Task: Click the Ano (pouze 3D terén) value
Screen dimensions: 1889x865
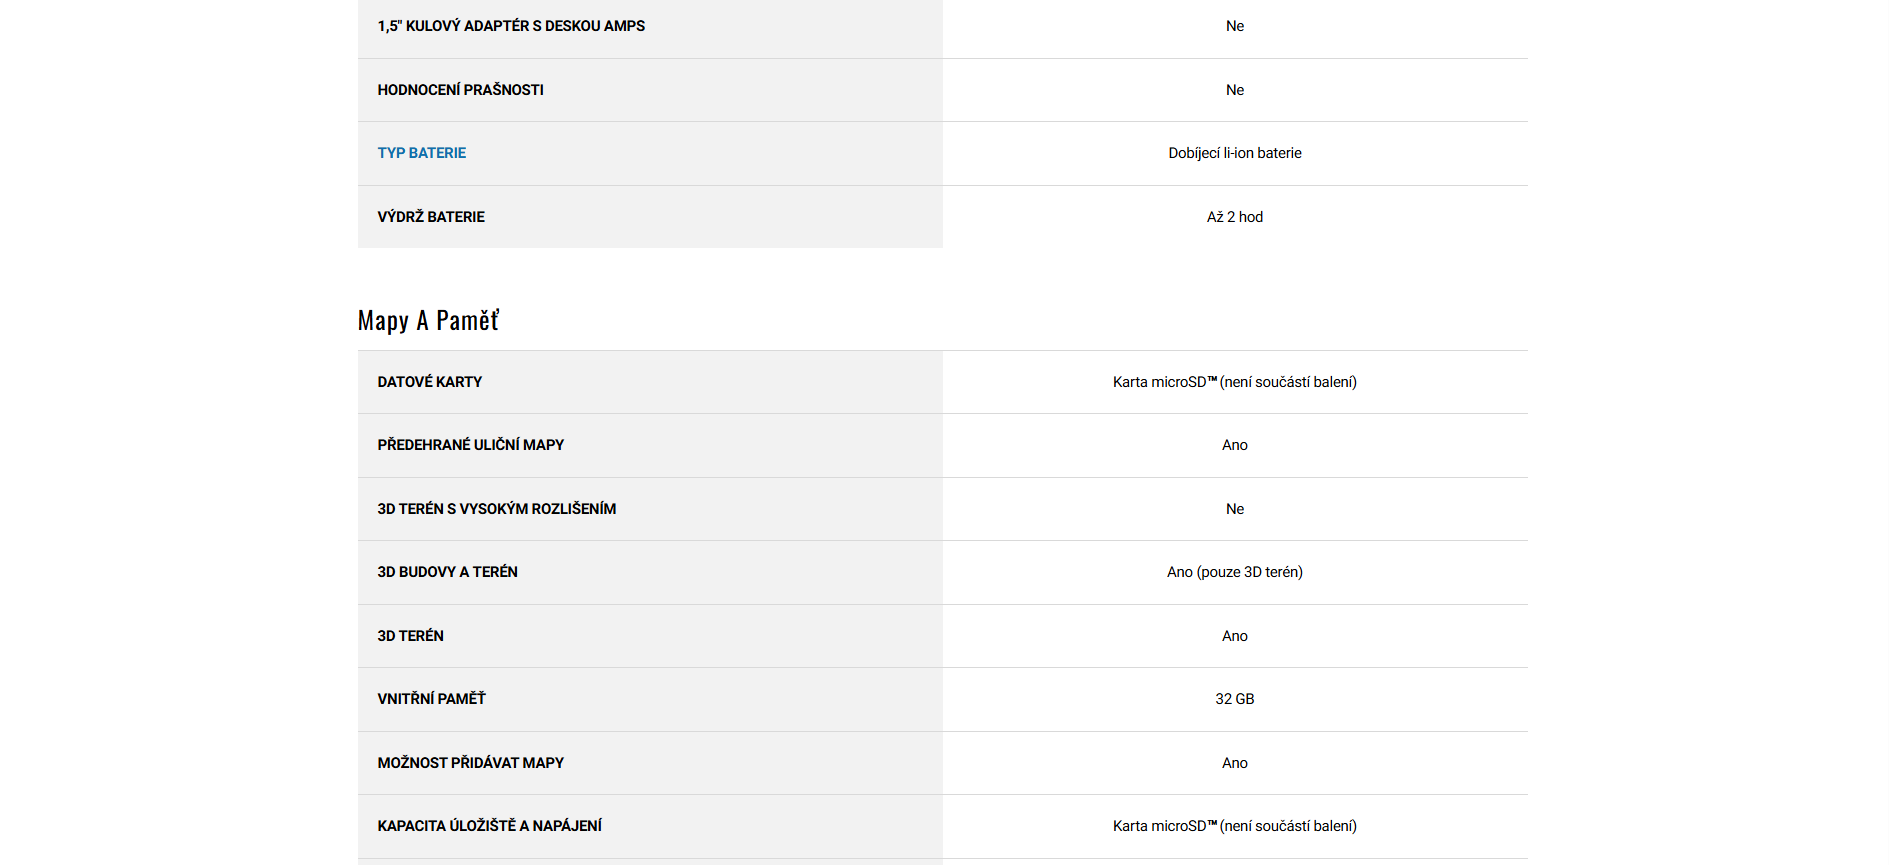Action: pyautogui.click(x=1234, y=572)
